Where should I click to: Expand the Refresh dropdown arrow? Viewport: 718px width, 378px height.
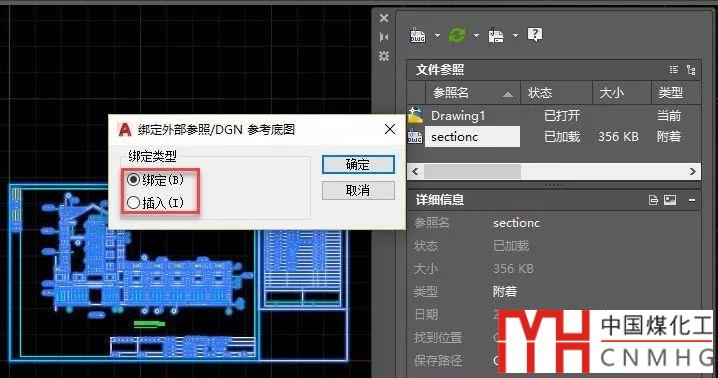pos(476,35)
